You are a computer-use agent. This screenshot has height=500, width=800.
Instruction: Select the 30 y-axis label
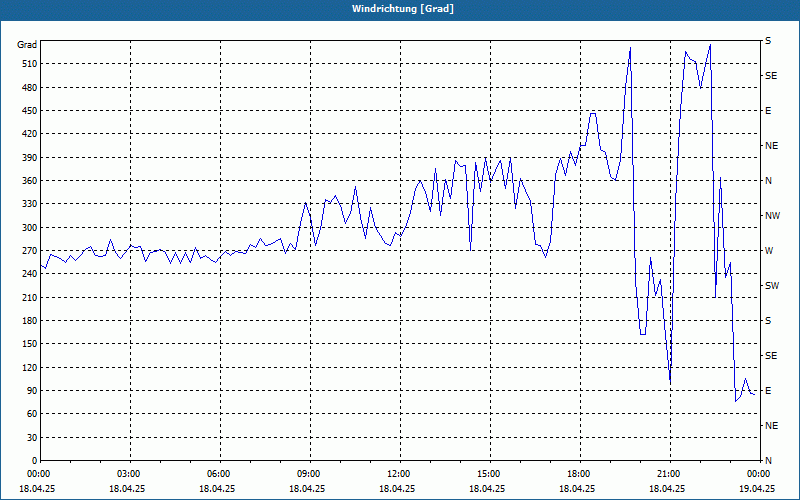32,438
